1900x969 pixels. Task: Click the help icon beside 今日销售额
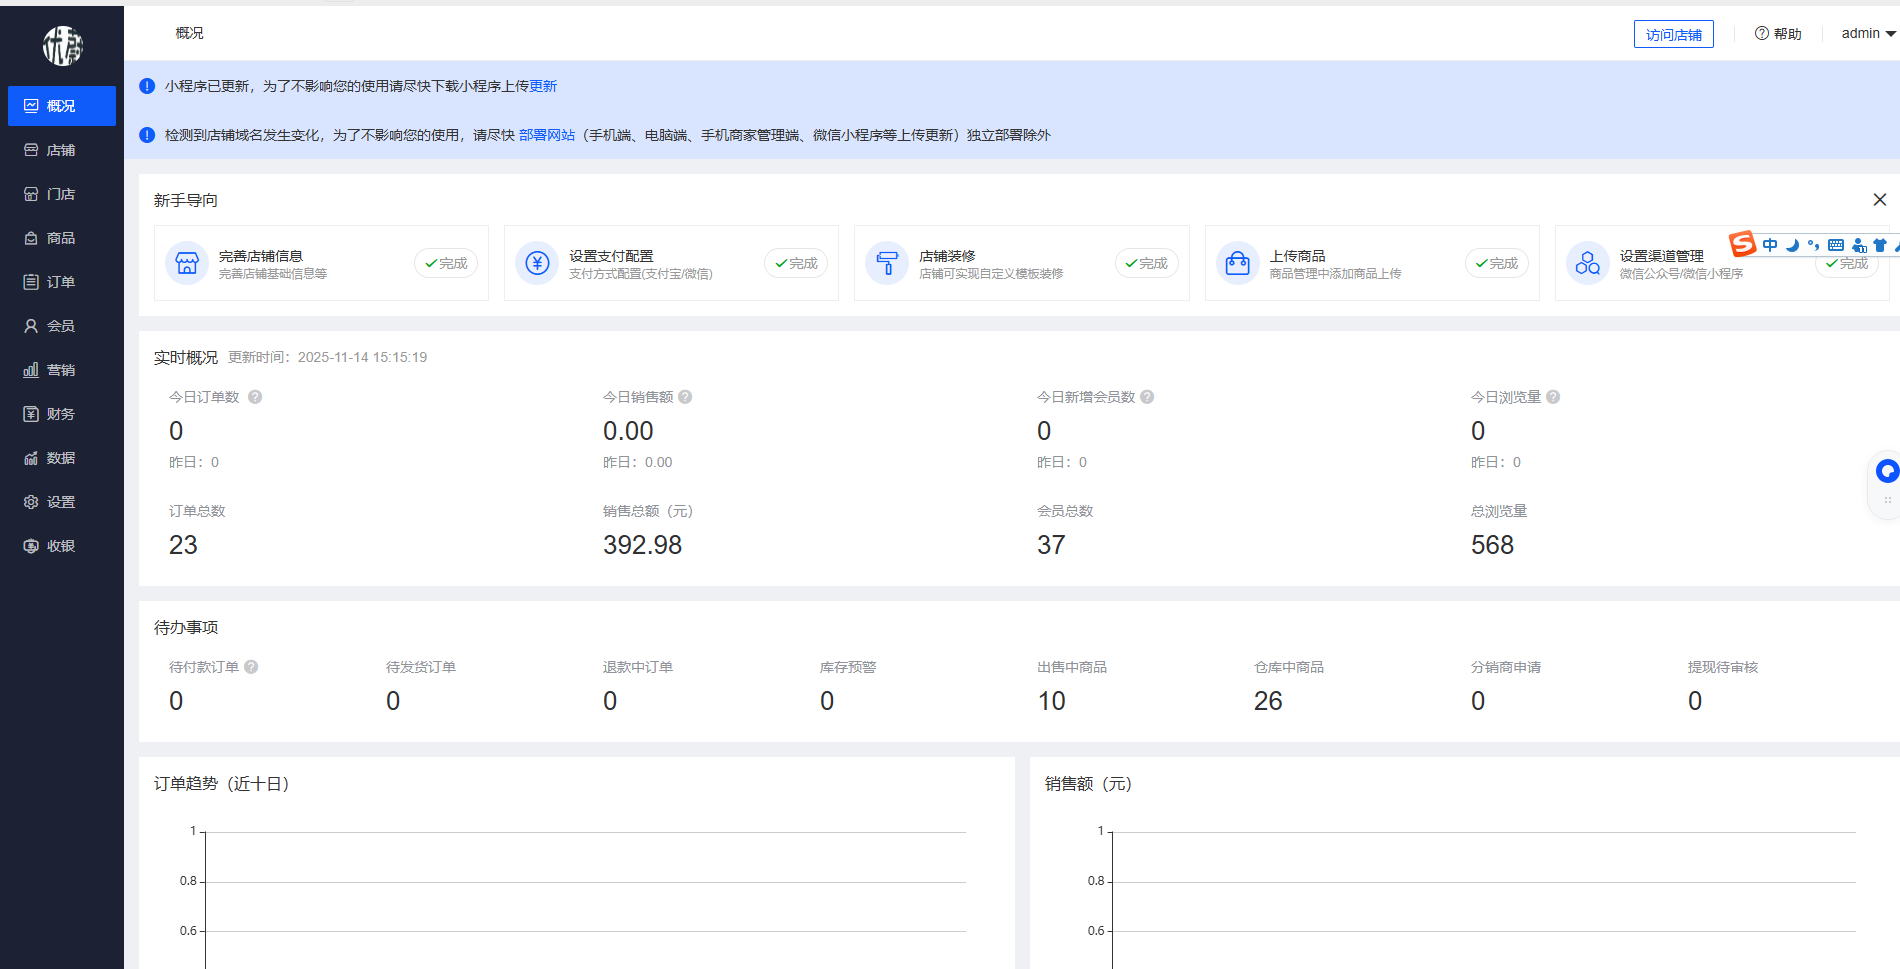pos(685,397)
